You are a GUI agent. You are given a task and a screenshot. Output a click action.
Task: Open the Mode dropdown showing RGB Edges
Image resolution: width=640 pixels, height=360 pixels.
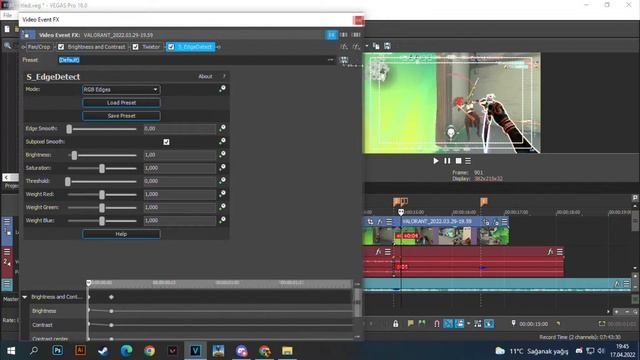121,89
